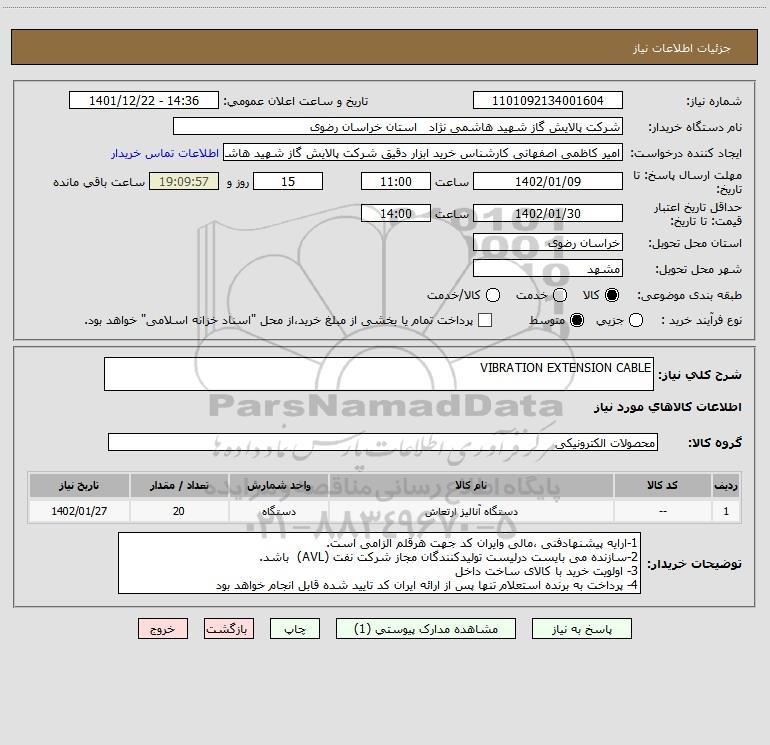The width and height of the screenshot is (770, 745).
Task: Click the تعداد / مقدار column header
Action: tap(179, 486)
